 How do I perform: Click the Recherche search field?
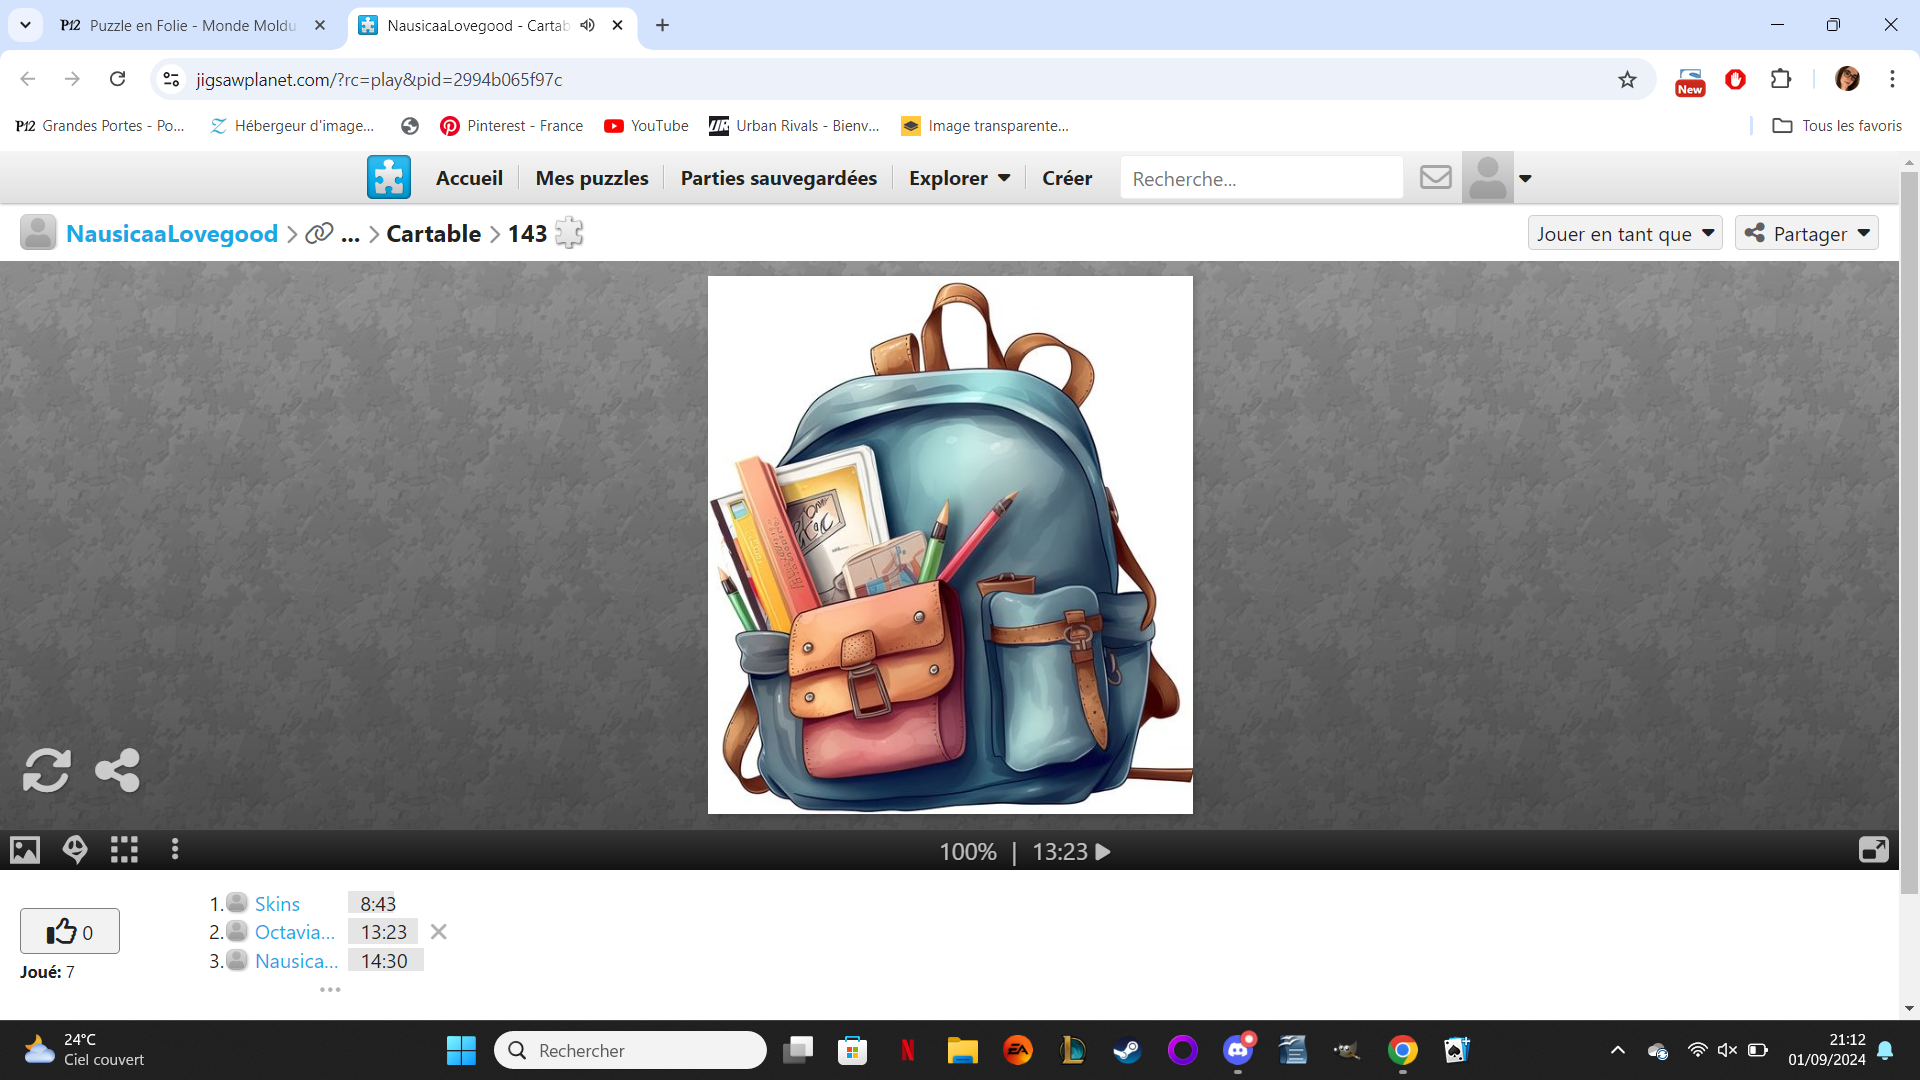click(x=1260, y=179)
